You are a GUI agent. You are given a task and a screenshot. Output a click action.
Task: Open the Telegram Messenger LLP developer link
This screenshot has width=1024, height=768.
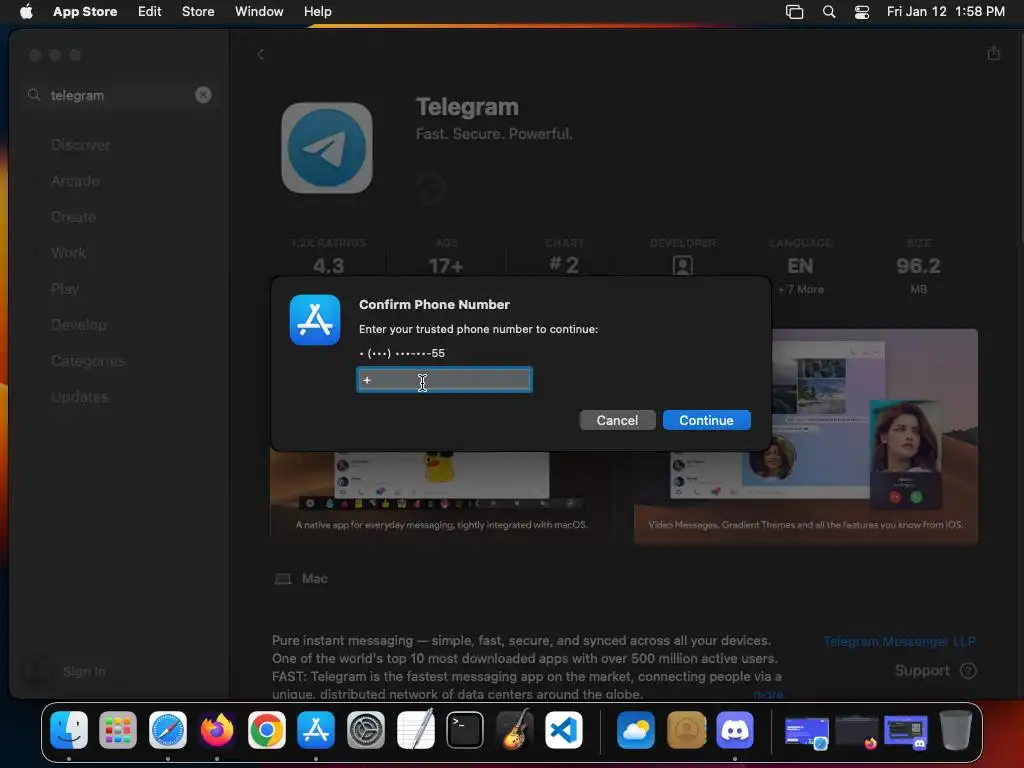(x=899, y=641)
